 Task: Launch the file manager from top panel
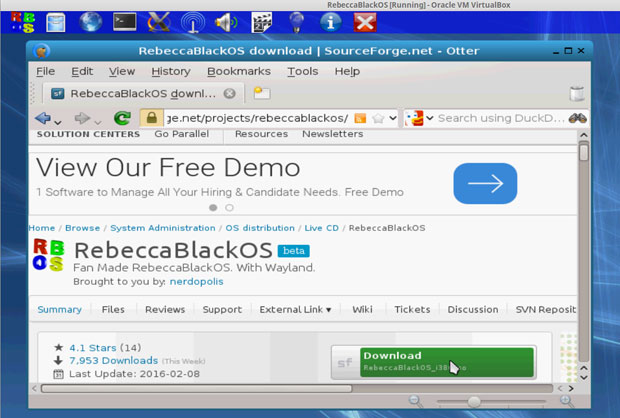pyautogui.click(x=55, y=22)
